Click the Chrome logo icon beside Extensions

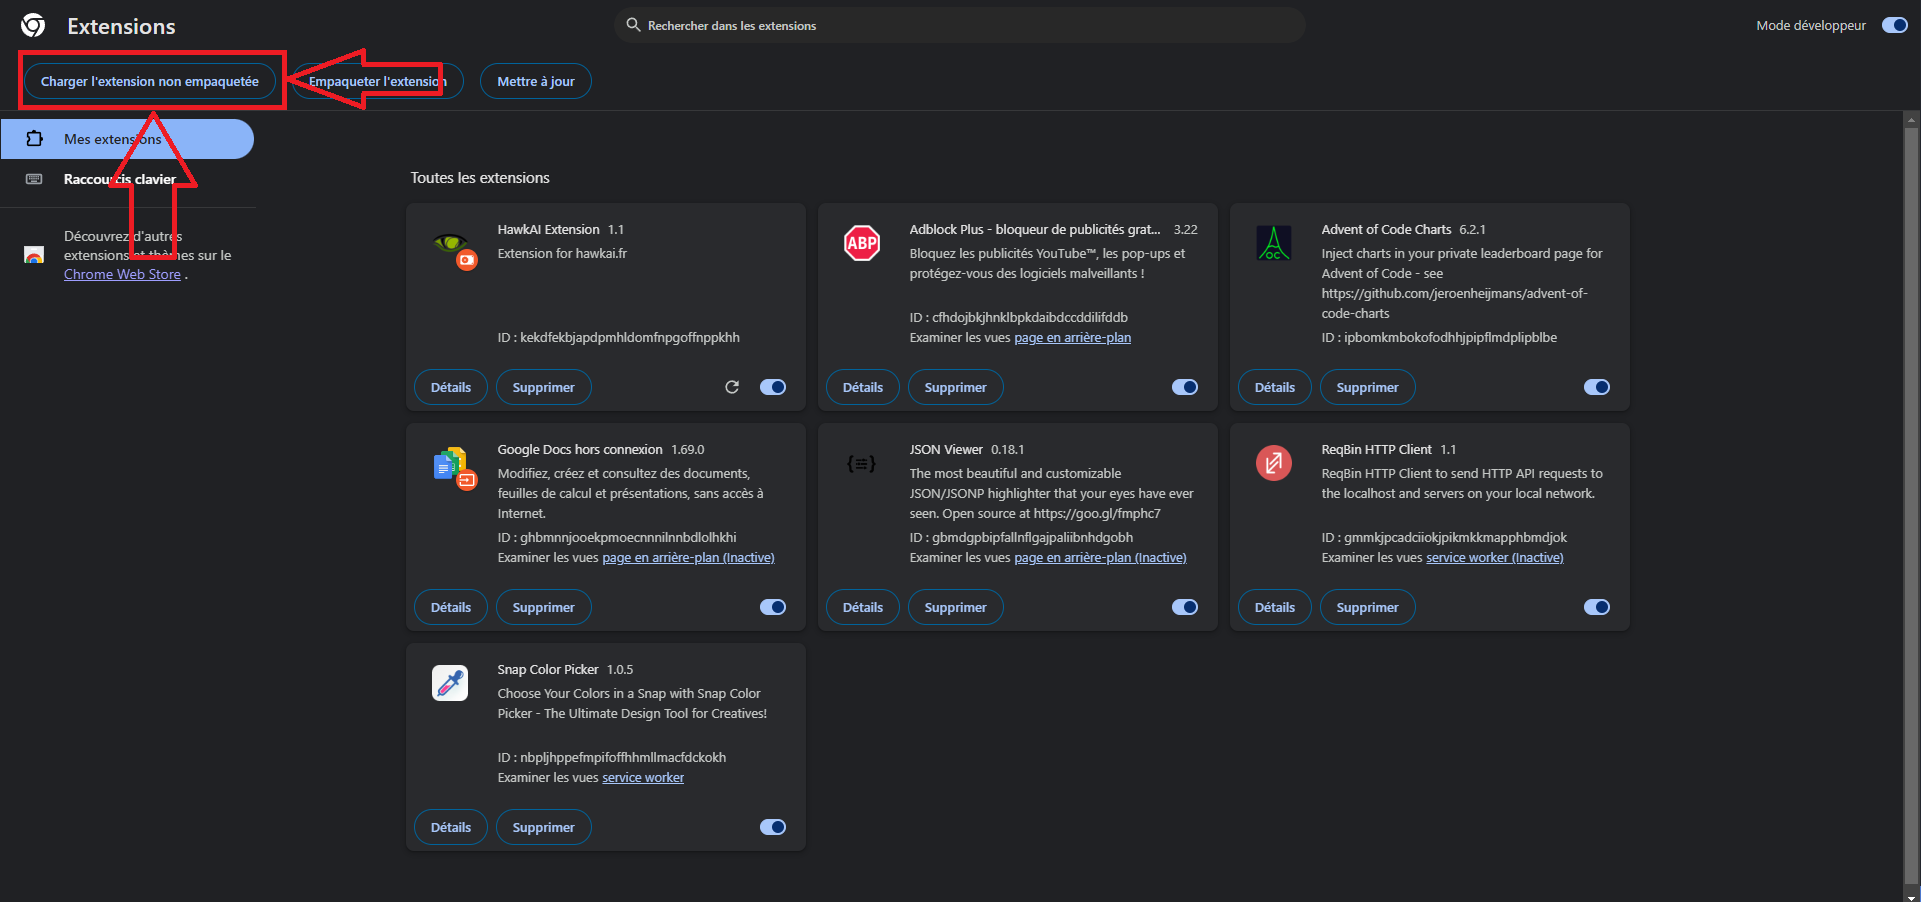(x=33, y=25)
